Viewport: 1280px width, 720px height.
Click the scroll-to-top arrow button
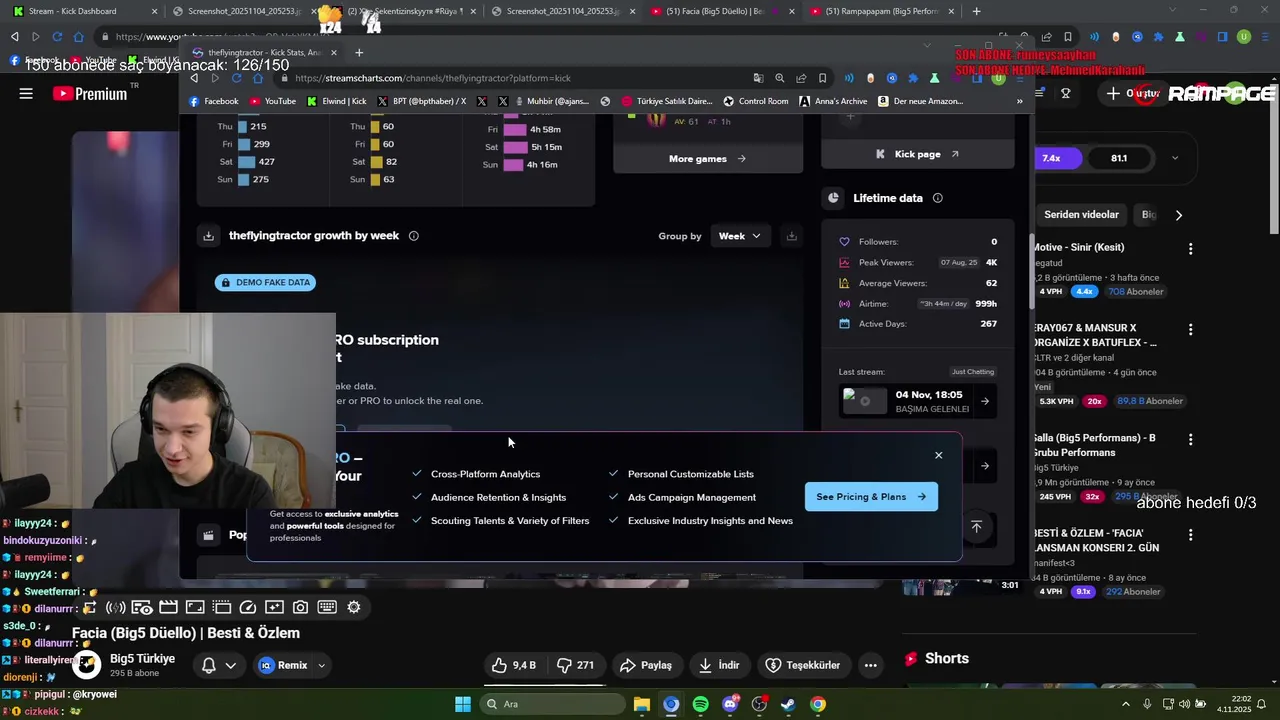pos(976,526)
